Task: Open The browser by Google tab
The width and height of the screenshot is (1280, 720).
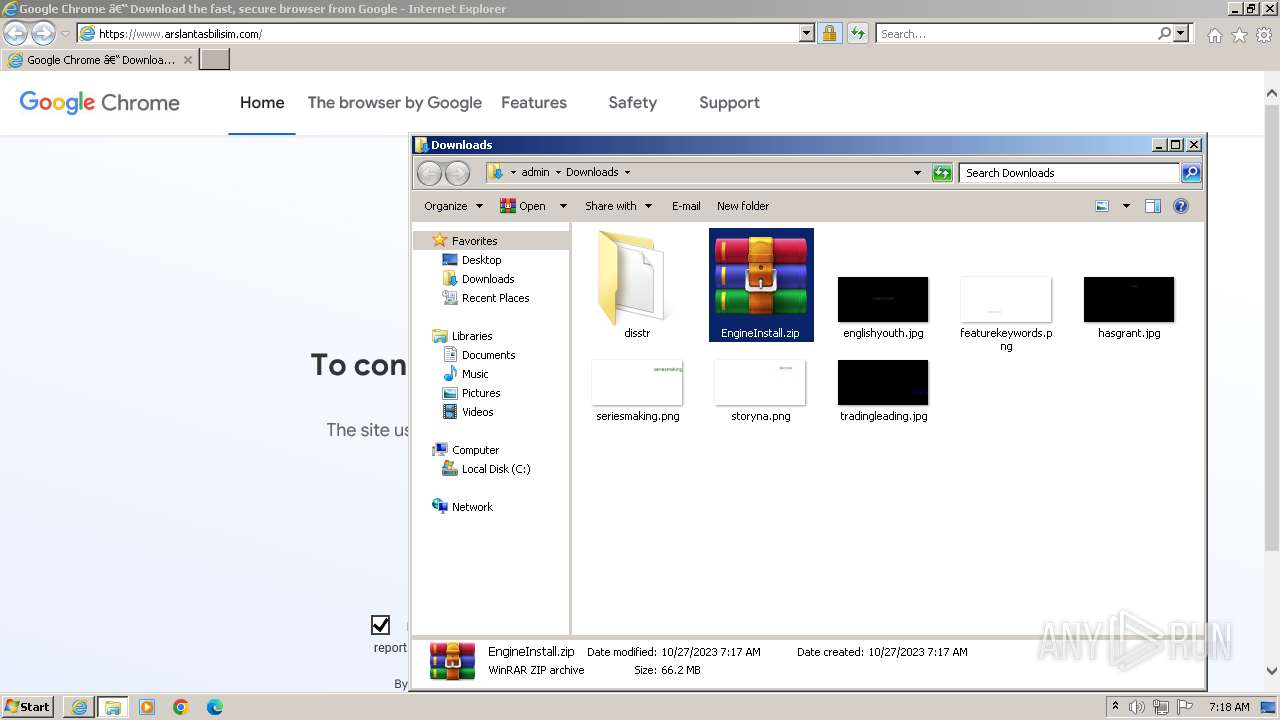Action: (x=395, y=103)
